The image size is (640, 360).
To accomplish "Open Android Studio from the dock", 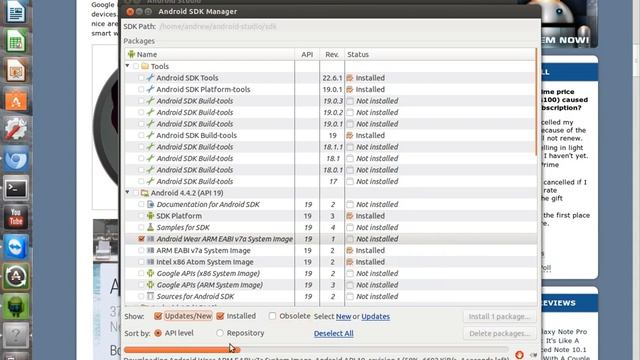I will pyautogui.click(x=16, y=306).
